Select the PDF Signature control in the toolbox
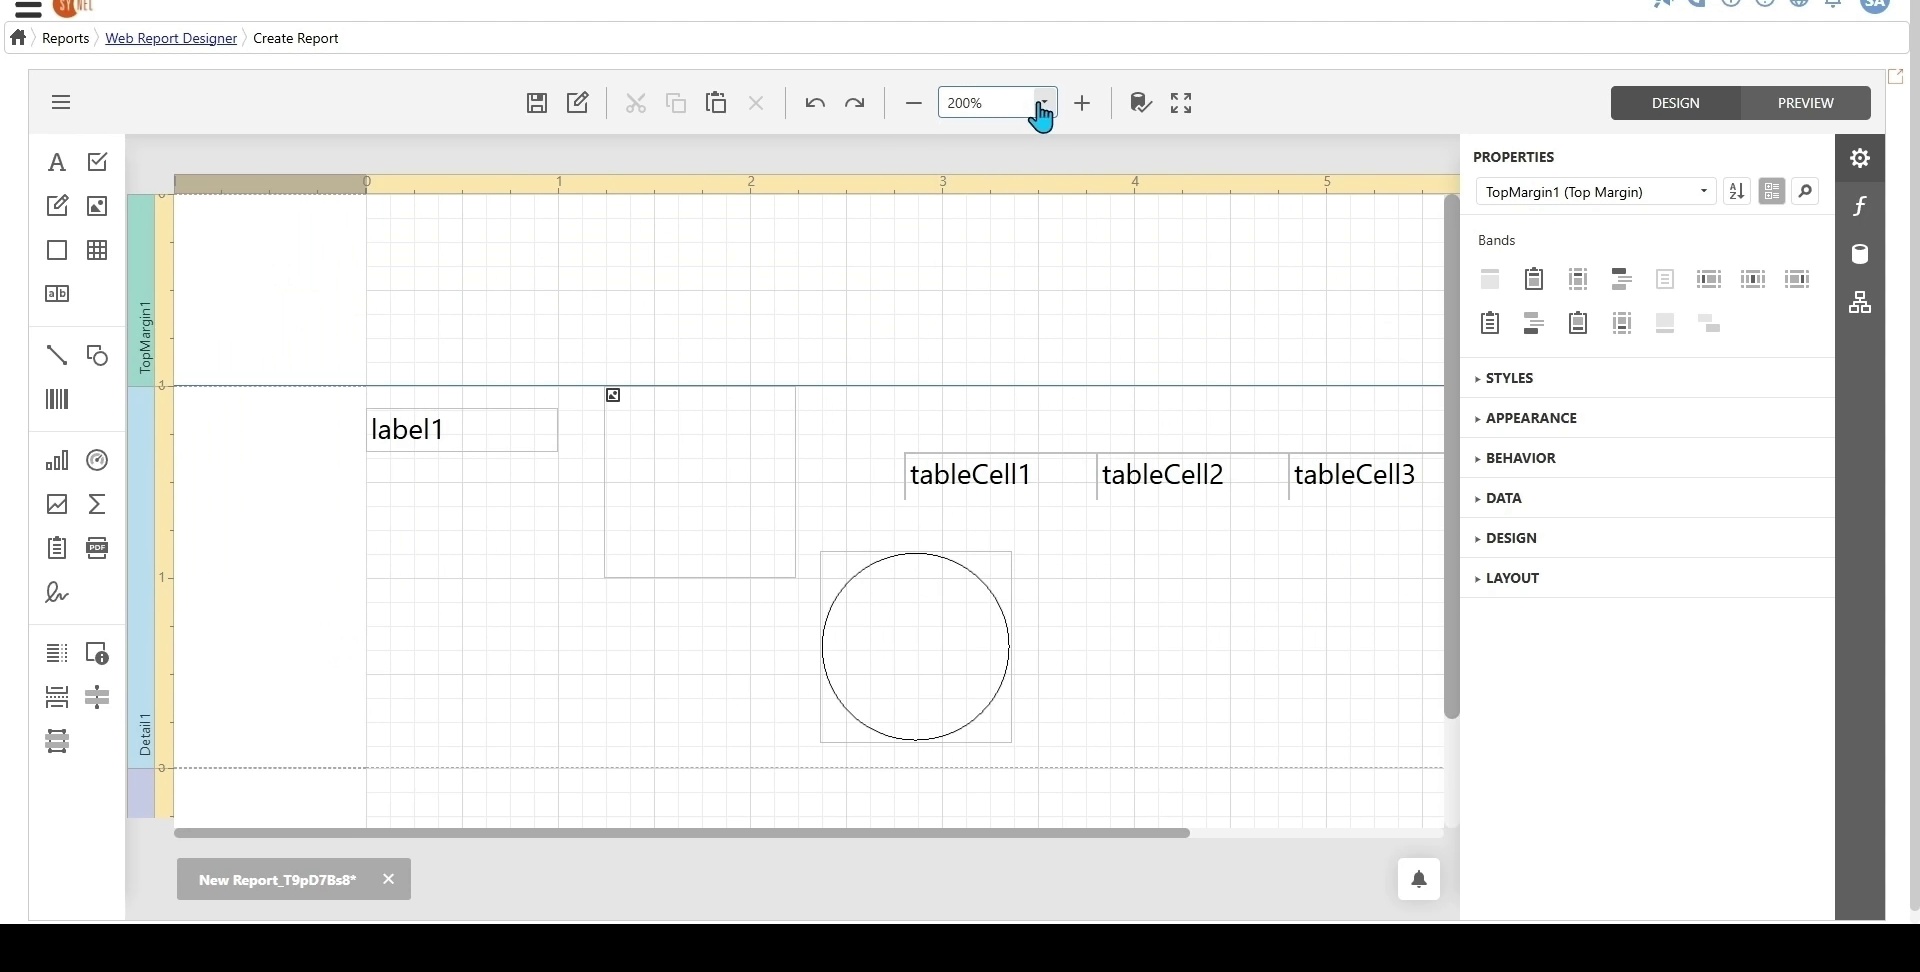Image resolution: width=1920 pixels, height=972 pixels. coord(57,593)
